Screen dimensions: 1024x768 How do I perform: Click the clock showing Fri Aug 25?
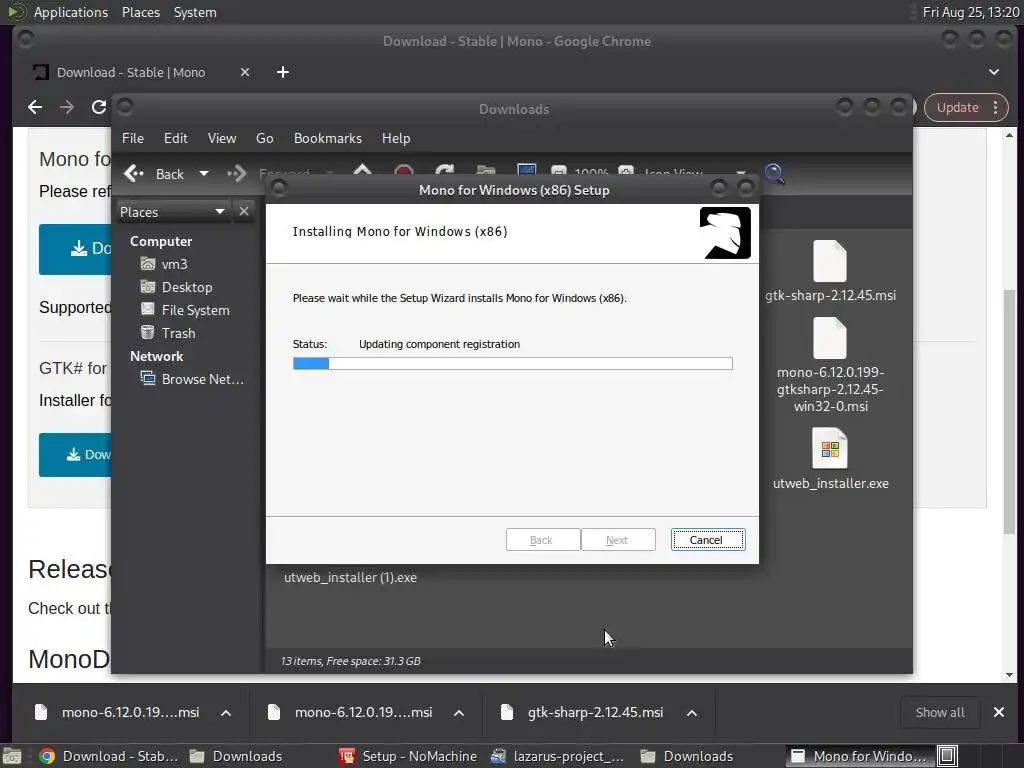point(970,12)
